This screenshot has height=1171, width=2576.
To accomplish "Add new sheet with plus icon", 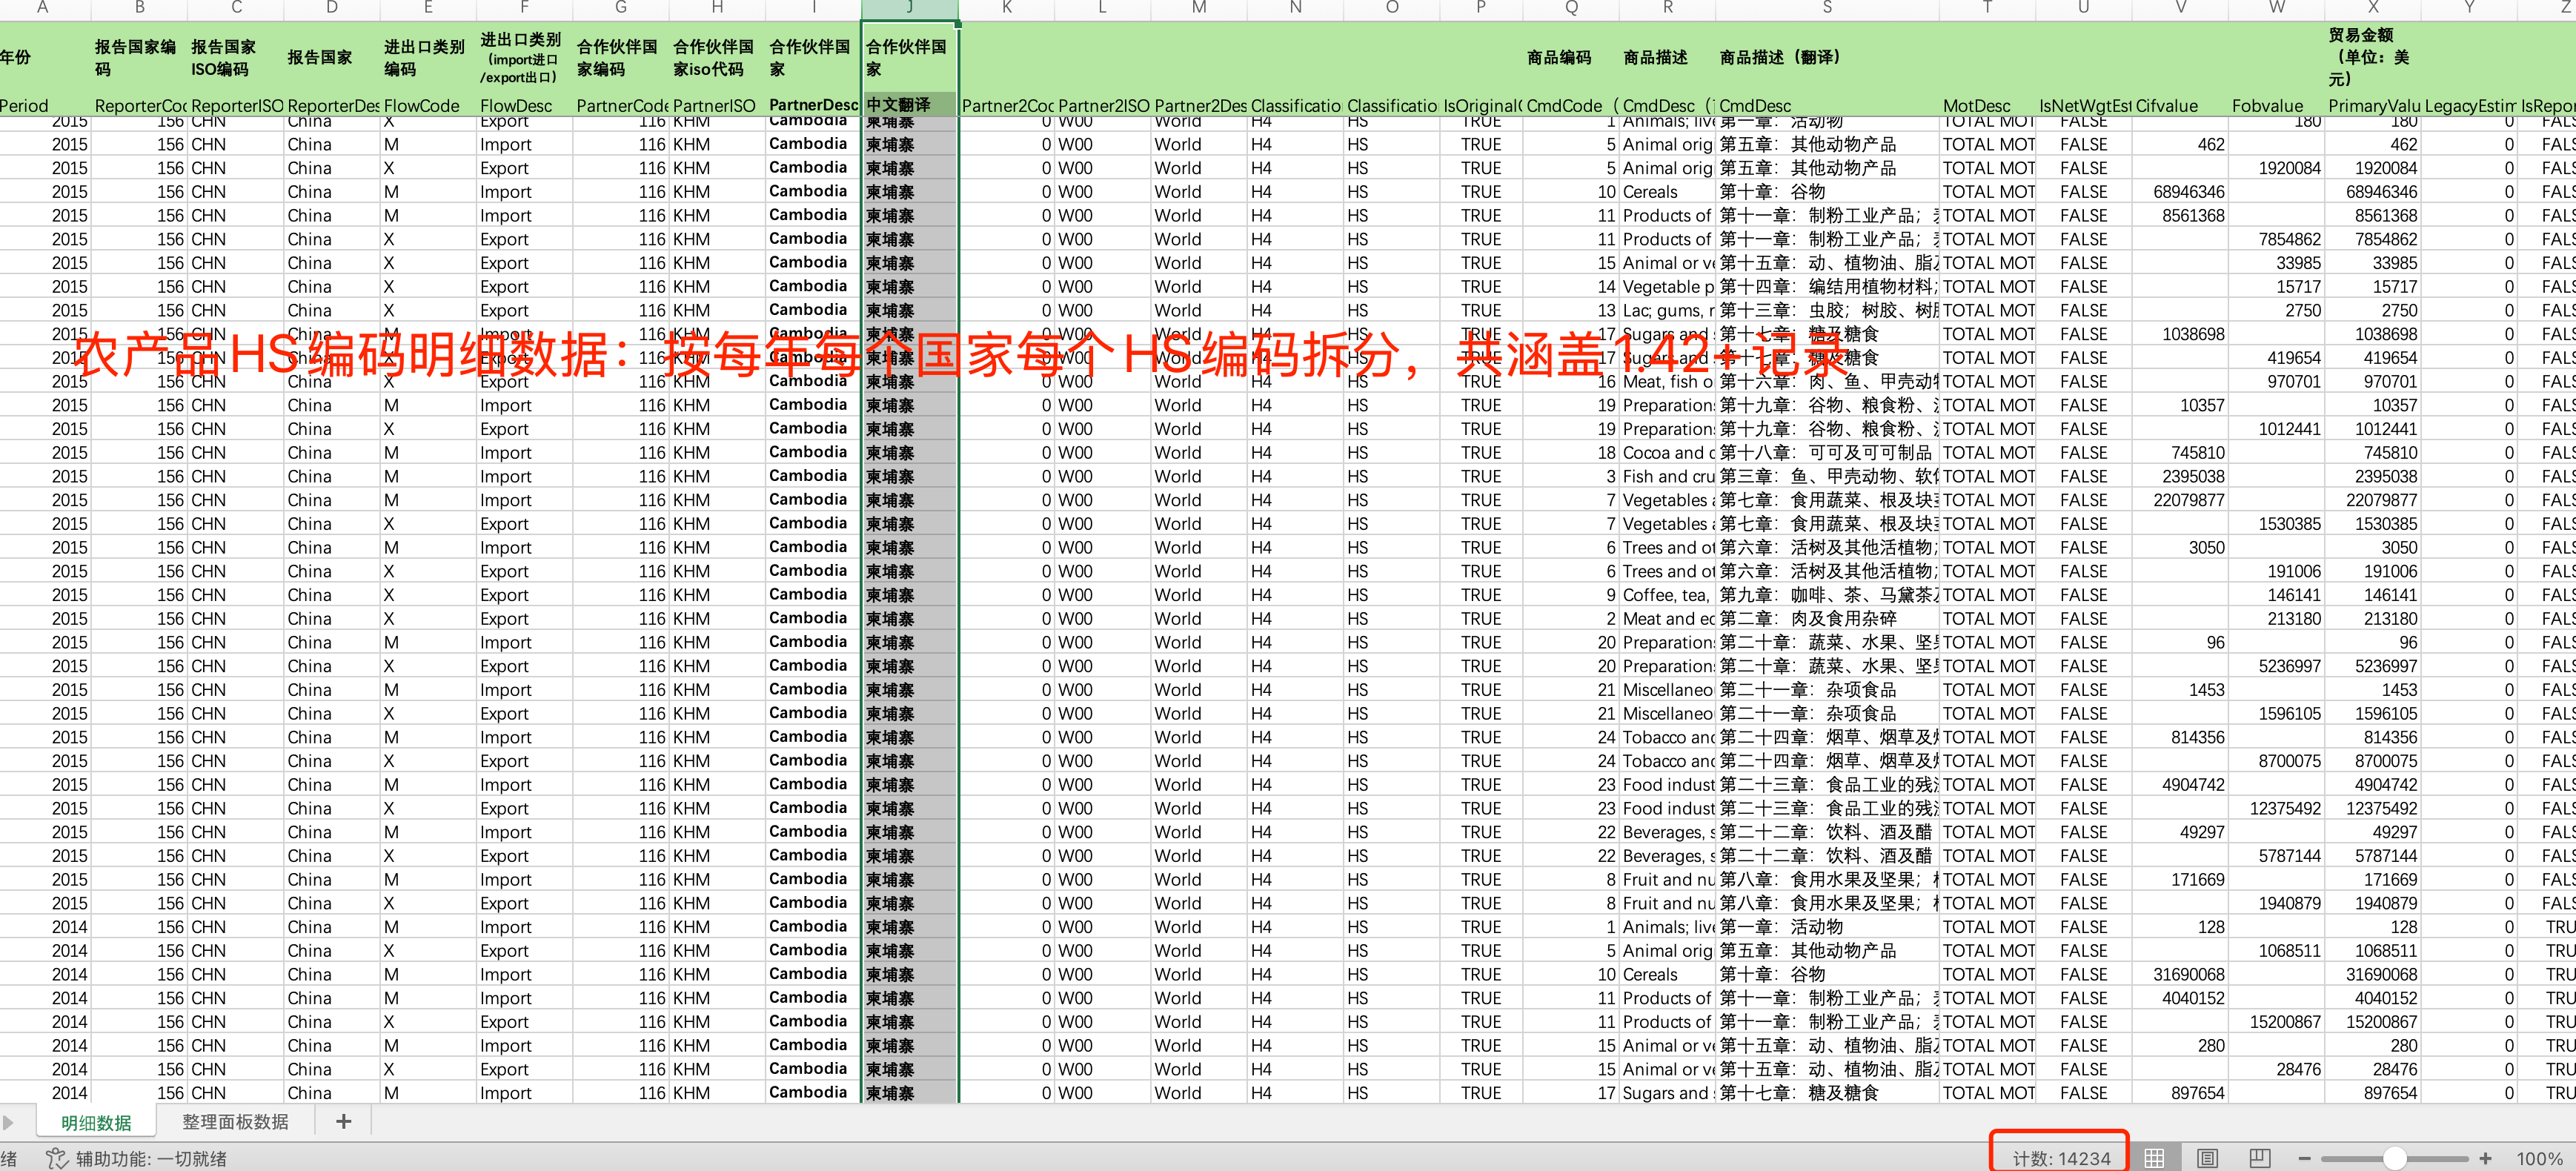I will 343,1121.
